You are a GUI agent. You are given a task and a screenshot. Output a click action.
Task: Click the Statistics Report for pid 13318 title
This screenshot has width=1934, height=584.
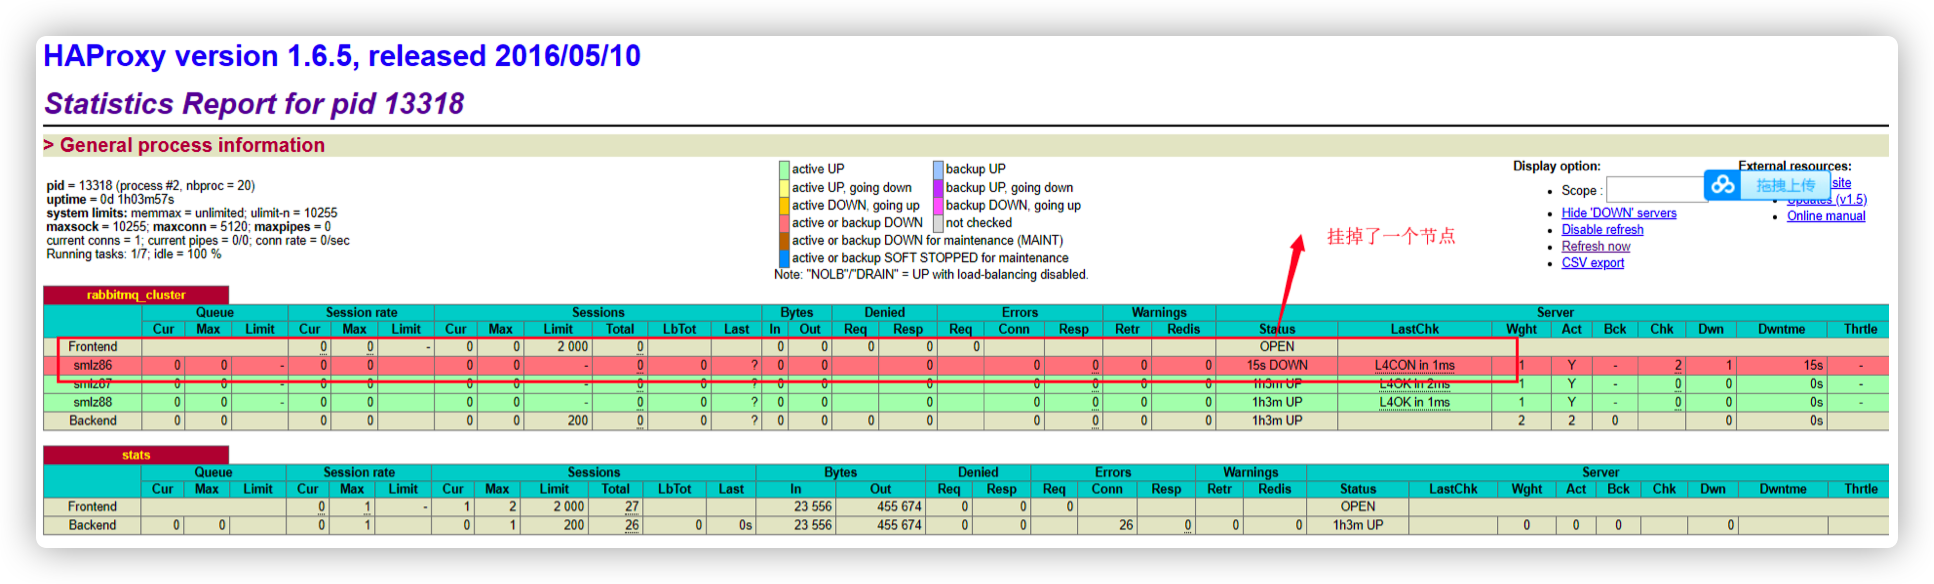click(254, 103)
